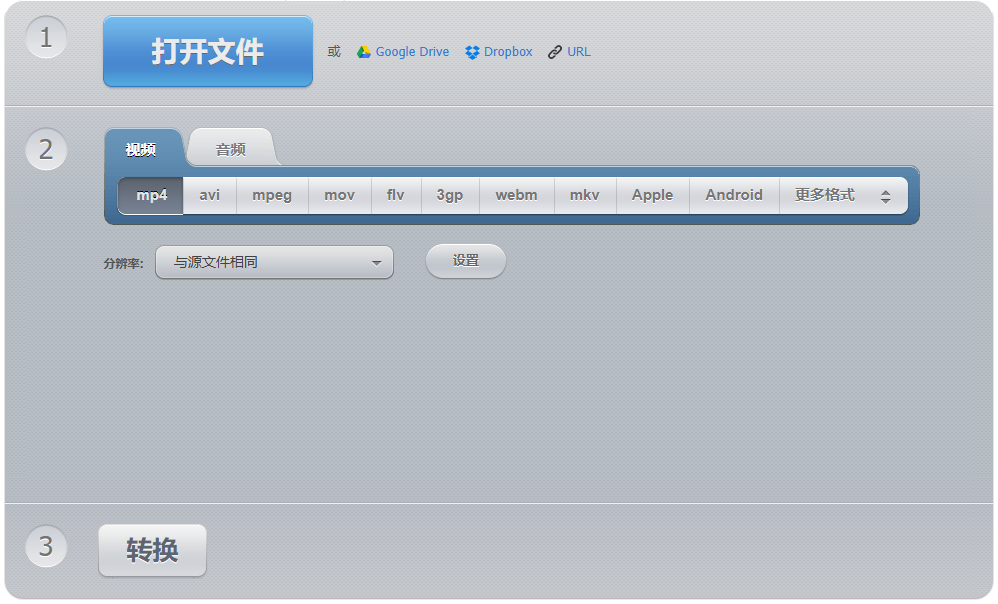Viewport: 998px width, 604px height.
Task: Click the 打开文件 upload button
Action: pyautogui.click(x=207, y=51)
